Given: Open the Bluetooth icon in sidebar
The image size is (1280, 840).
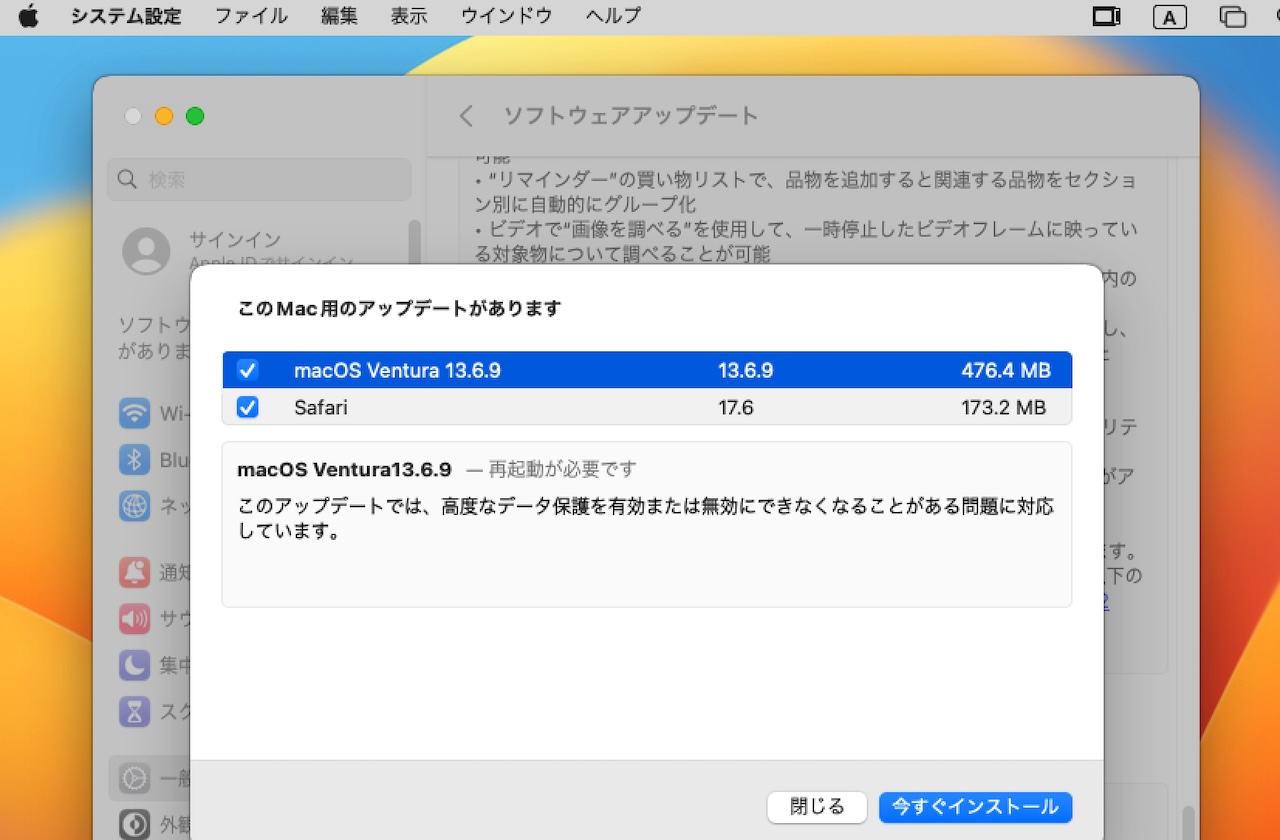Looking at the screenshot, I should coord(134,460).
